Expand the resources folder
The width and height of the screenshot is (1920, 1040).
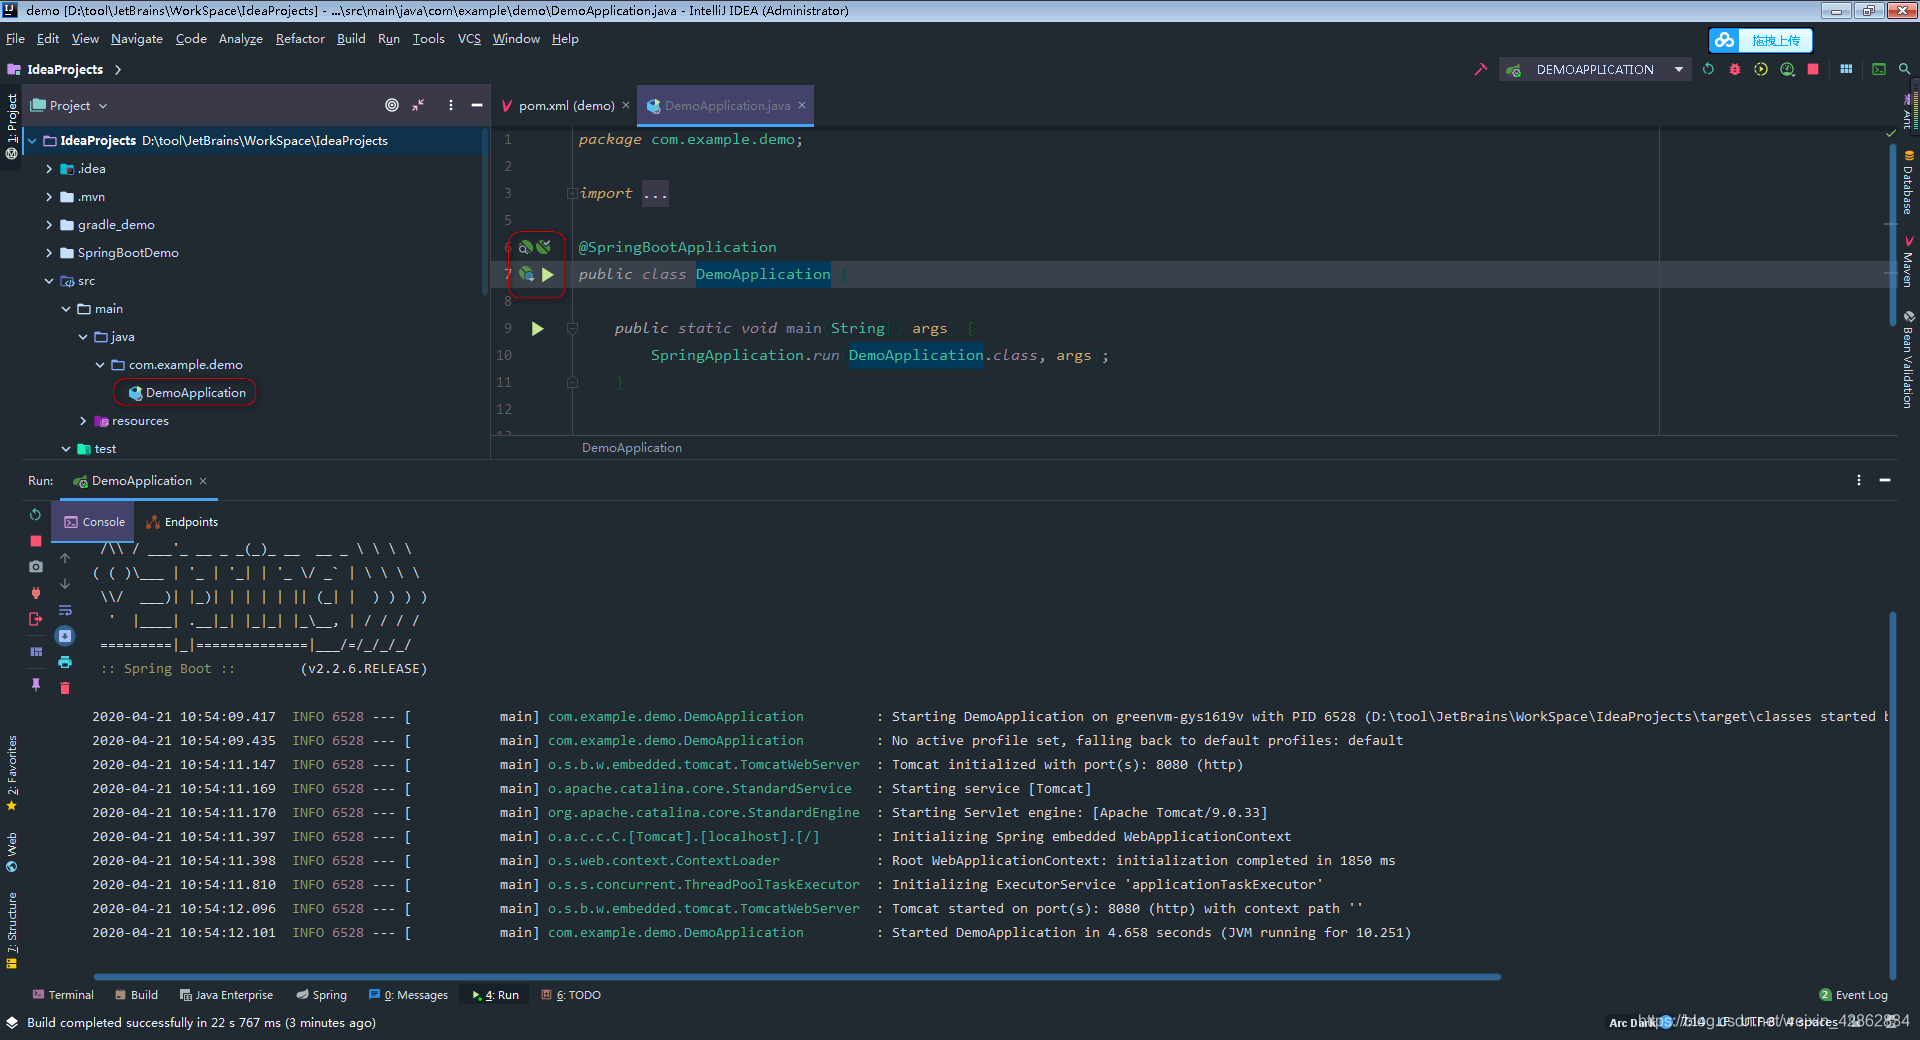(83, 421)
